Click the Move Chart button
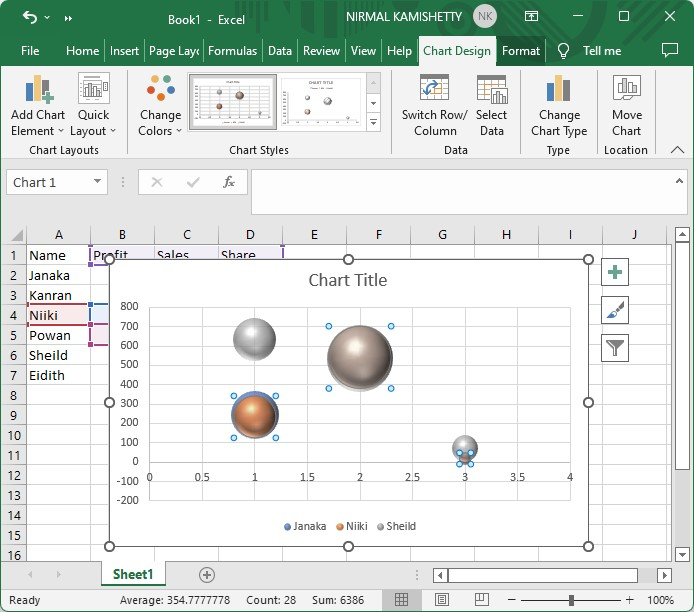Screen dimensions: 694x612 click(x=627, y=108)
